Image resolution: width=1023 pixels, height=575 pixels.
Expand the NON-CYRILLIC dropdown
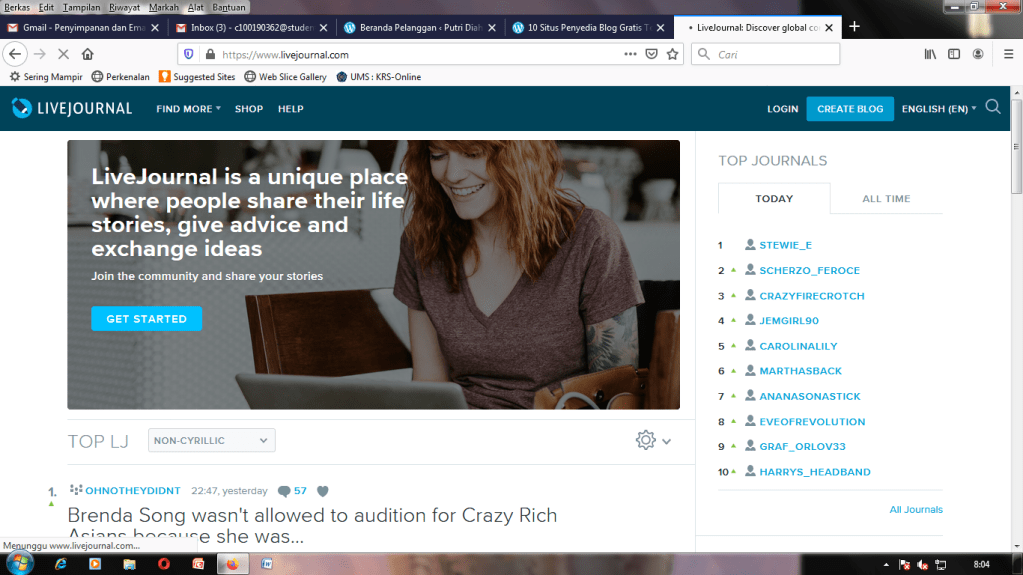212,440
